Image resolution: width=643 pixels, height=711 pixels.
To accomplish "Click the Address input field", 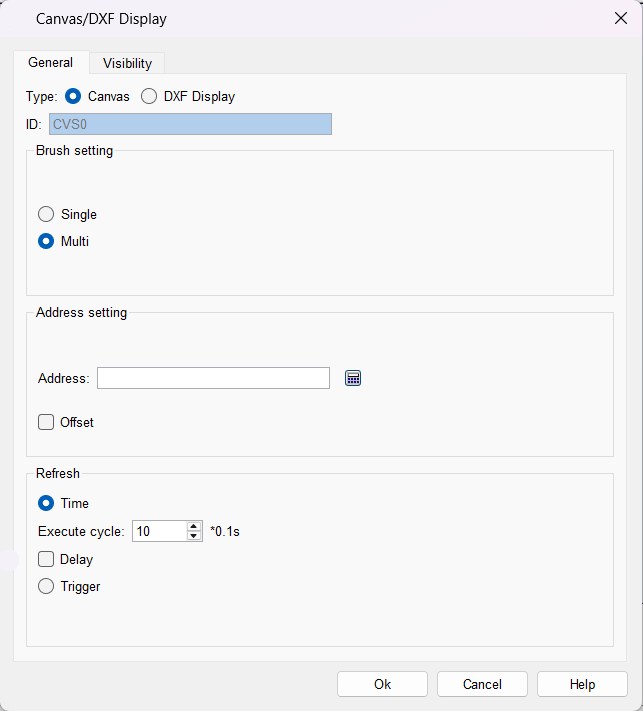I will point(213,378).
